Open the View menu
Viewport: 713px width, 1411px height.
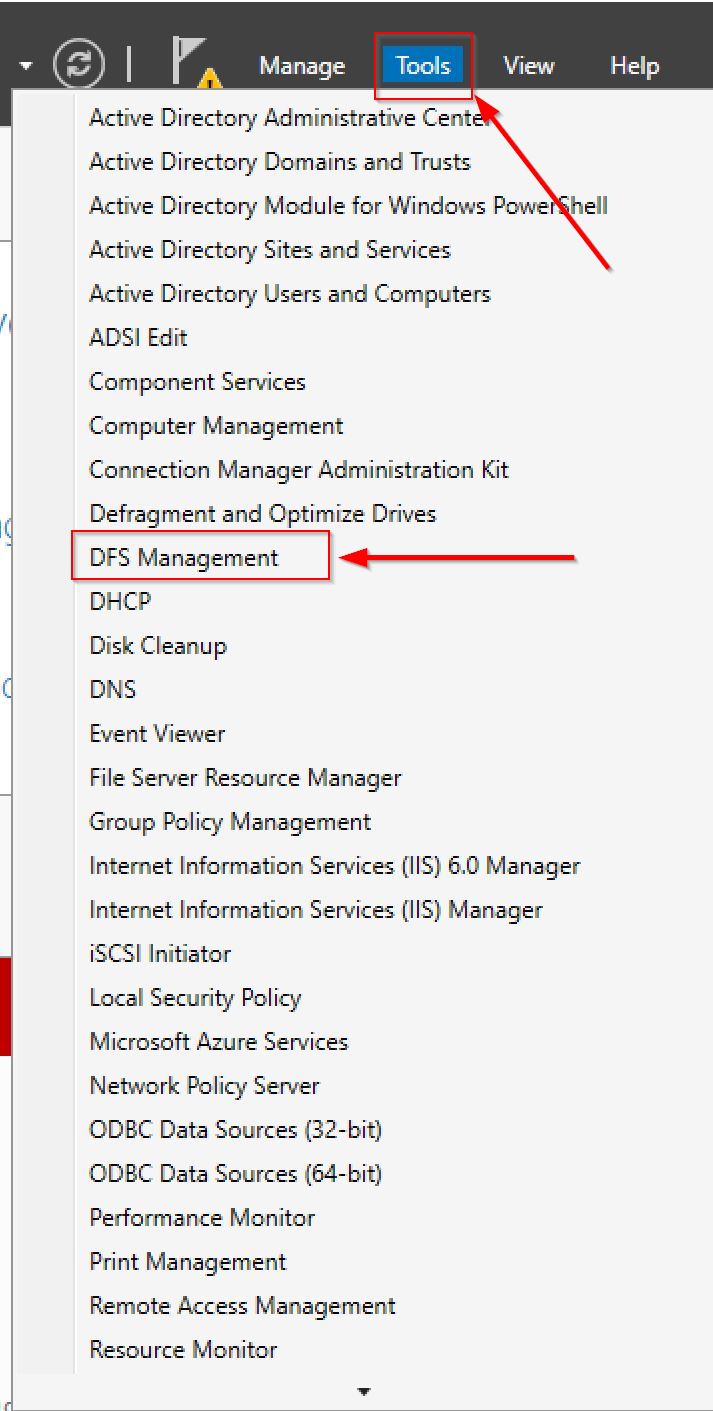pos(528,64)
